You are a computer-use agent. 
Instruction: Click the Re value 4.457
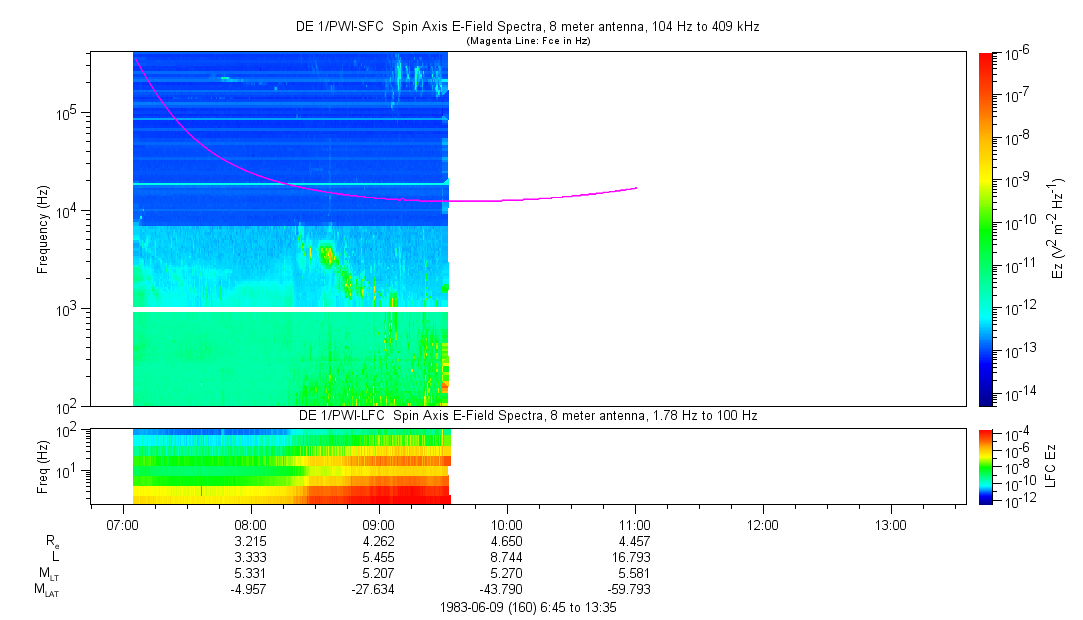click(634, 541)
